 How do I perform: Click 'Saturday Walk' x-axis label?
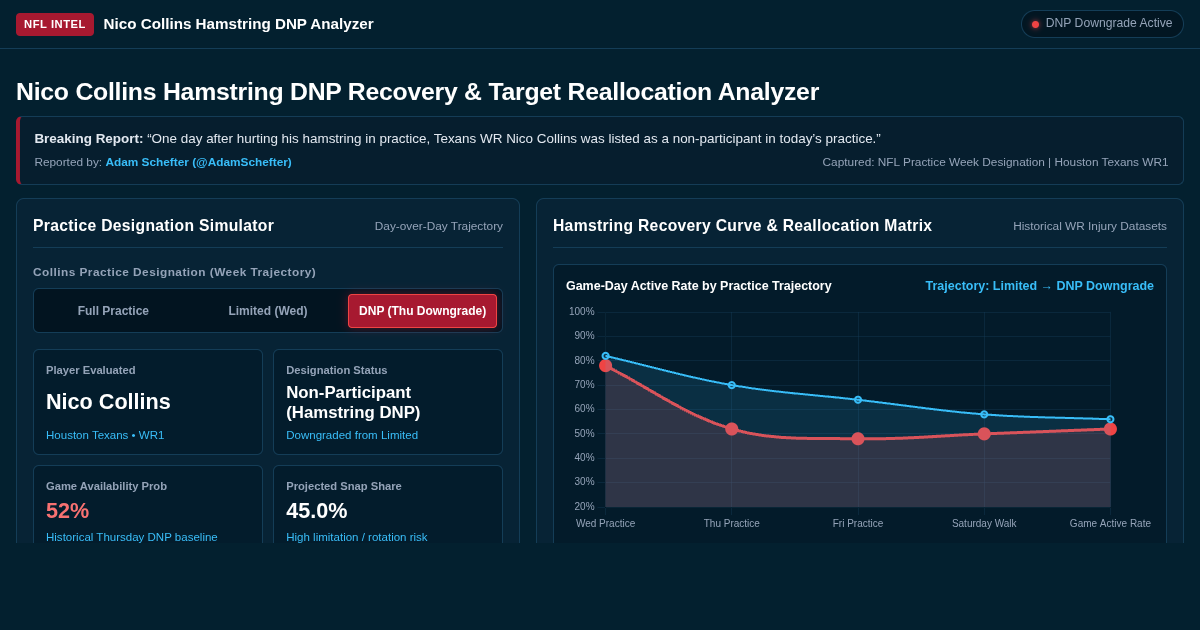click(x=984, y=523)
